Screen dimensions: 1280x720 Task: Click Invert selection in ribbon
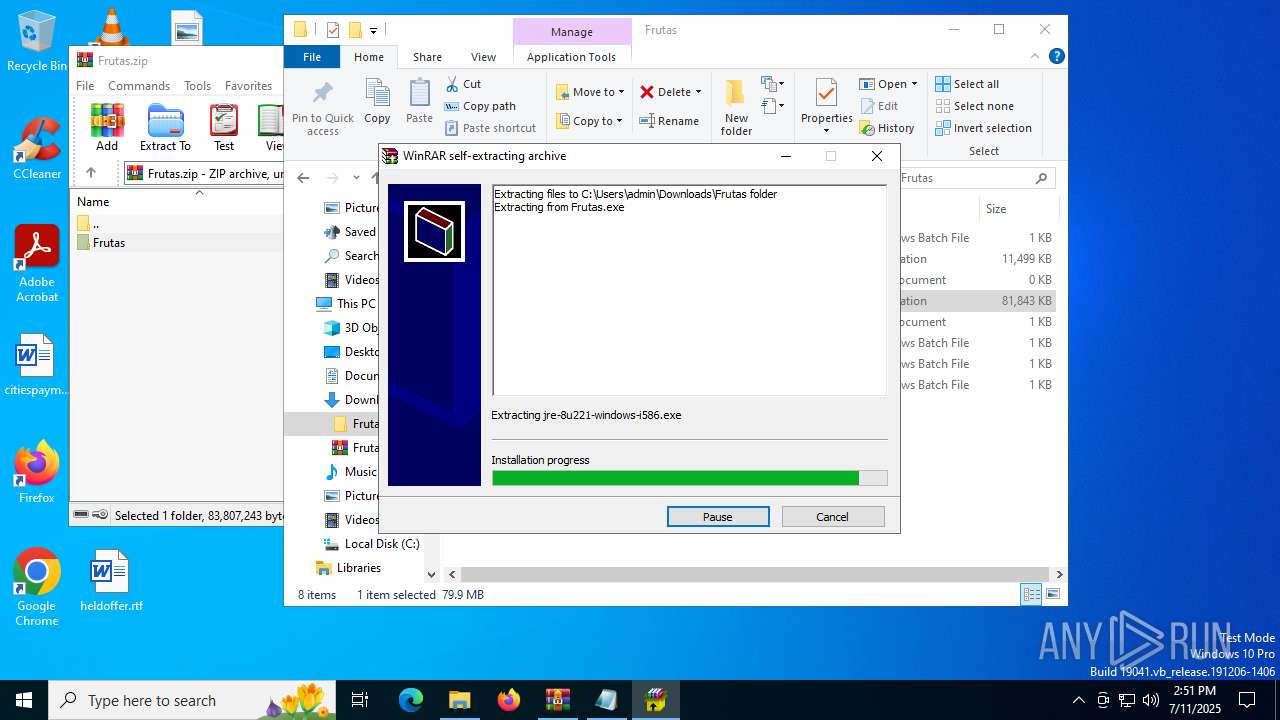coord(983,128)
